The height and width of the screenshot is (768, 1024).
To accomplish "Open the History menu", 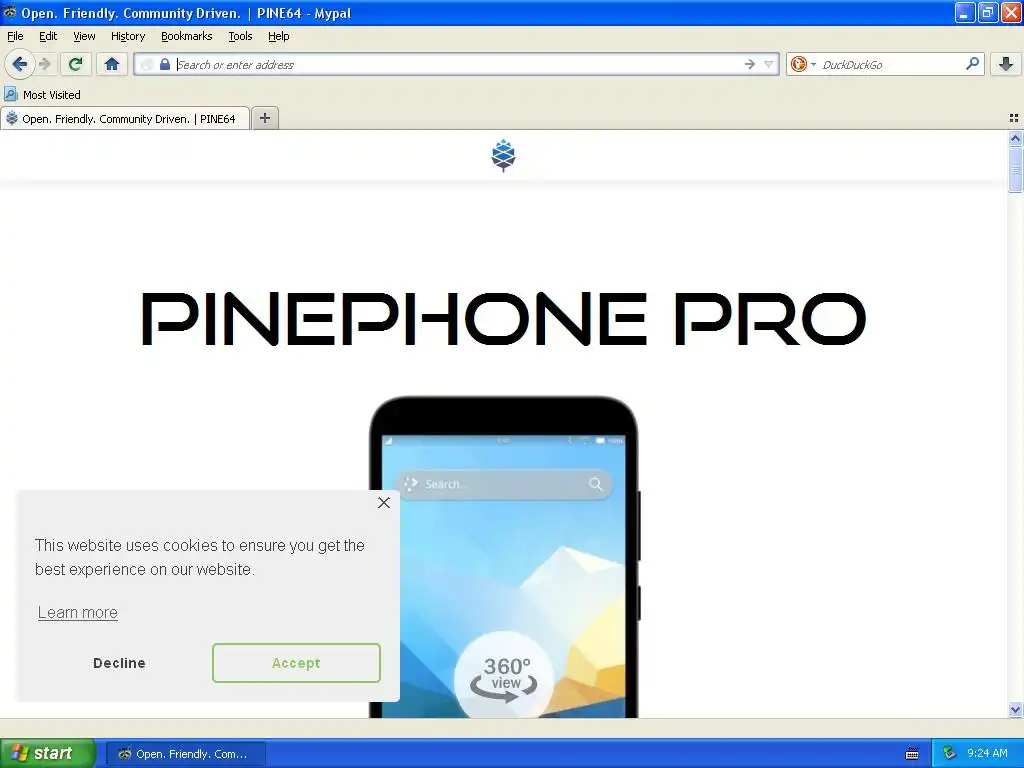I will tap(128, 36).
